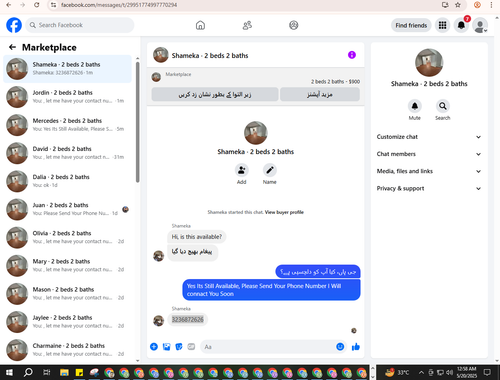Open the Windows Start menu

[9, 372]
